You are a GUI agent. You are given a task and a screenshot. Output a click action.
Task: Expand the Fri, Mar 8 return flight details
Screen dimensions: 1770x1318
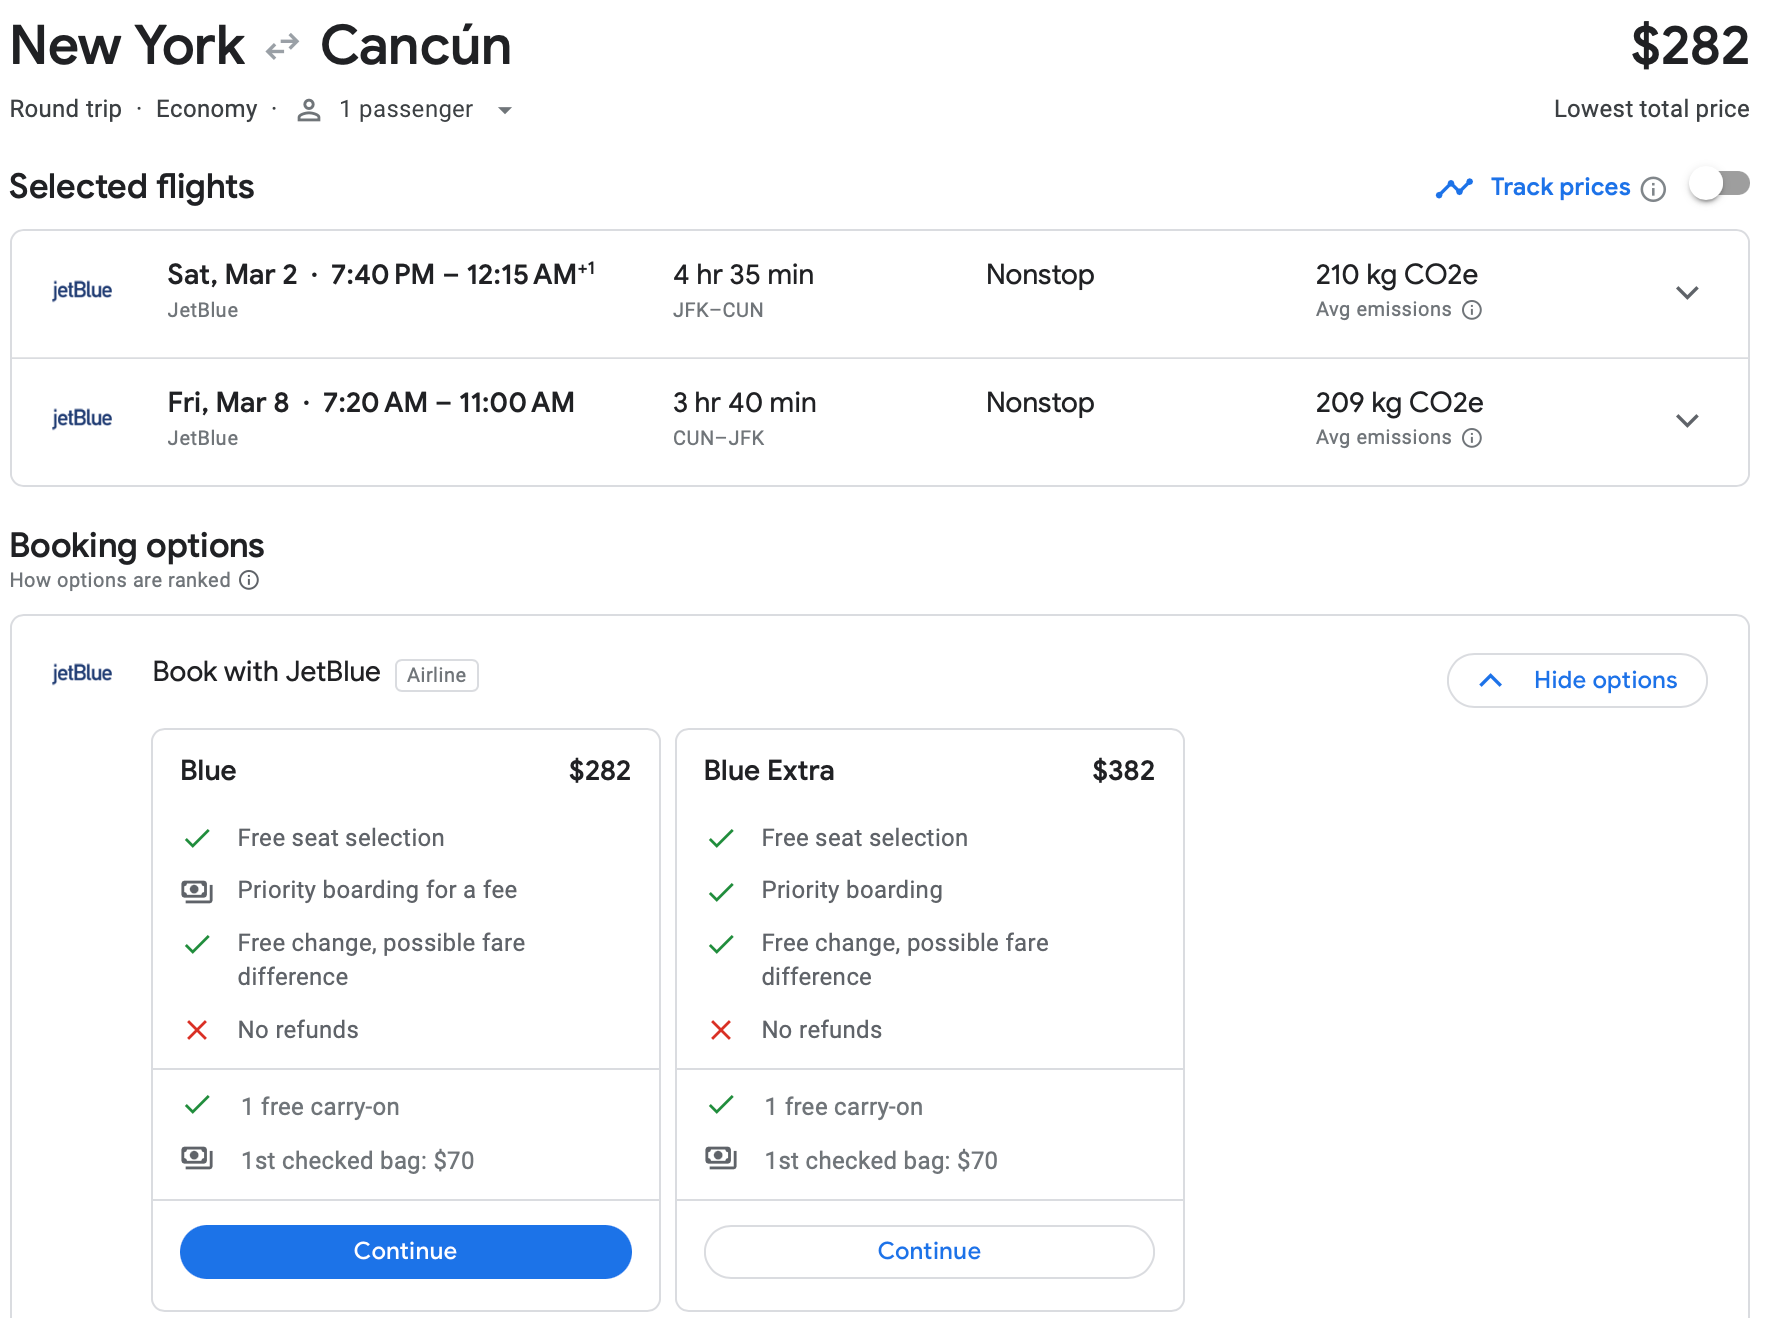[x=1687, y=421]
